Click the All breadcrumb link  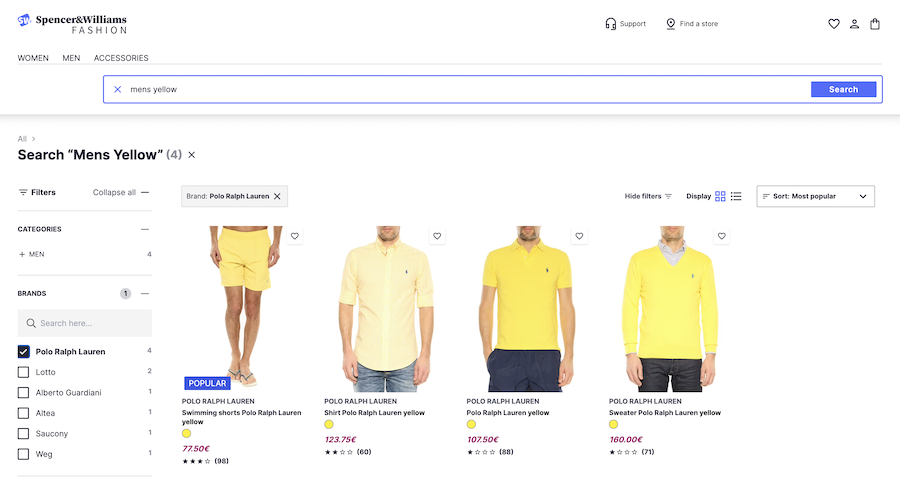coord(22,139)
